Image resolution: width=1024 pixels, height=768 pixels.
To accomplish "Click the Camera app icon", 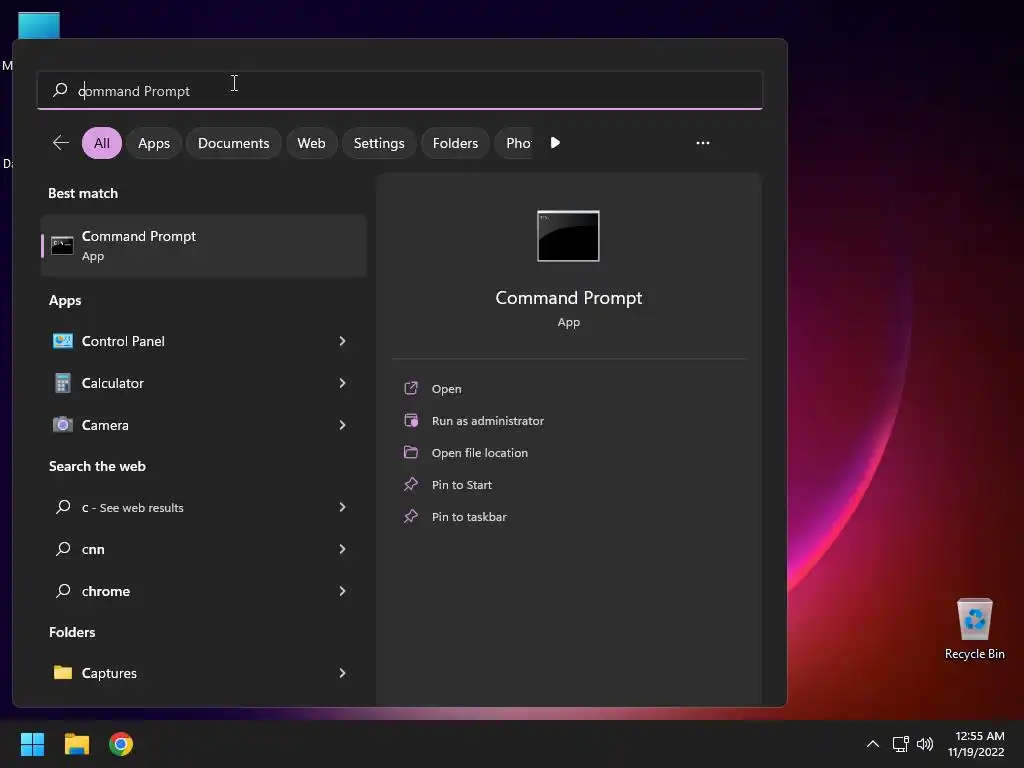I will 63,424.
